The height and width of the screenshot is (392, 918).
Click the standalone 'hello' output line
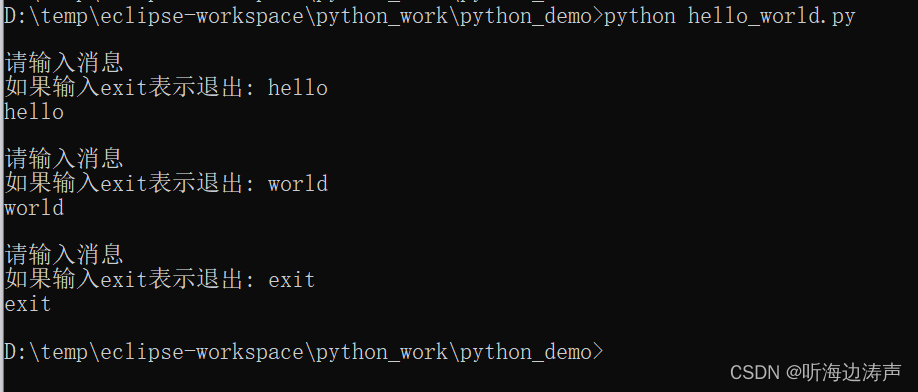[34, 112]
